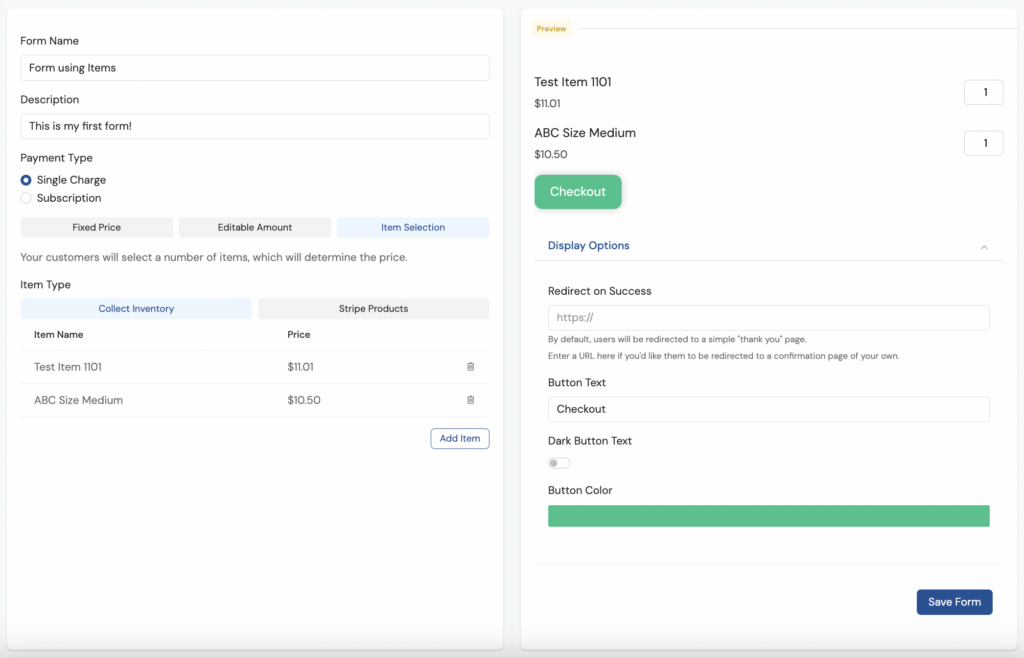1024x658 pixels.
Task: Click the Redirect on Success URL field
Action: click(x=768, y=317)
